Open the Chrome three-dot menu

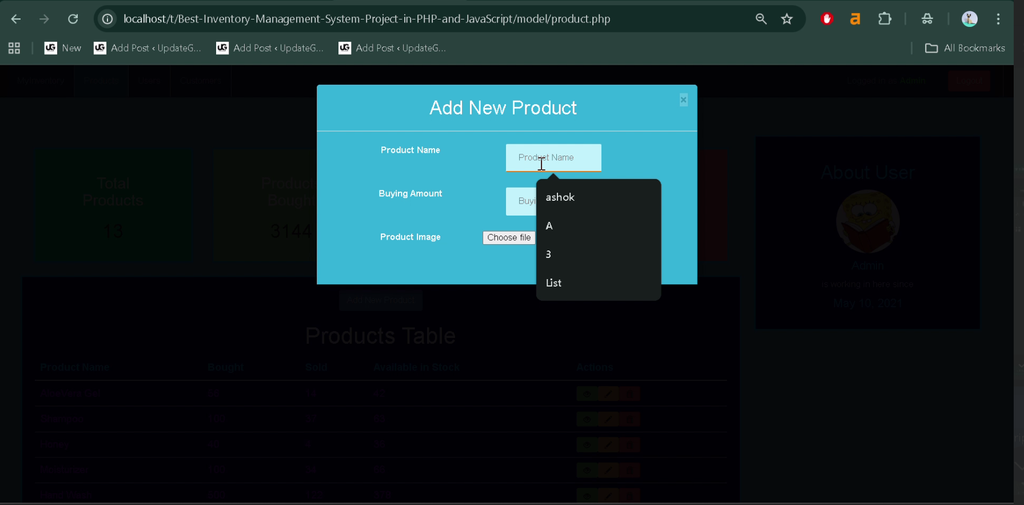click(998, 19)
